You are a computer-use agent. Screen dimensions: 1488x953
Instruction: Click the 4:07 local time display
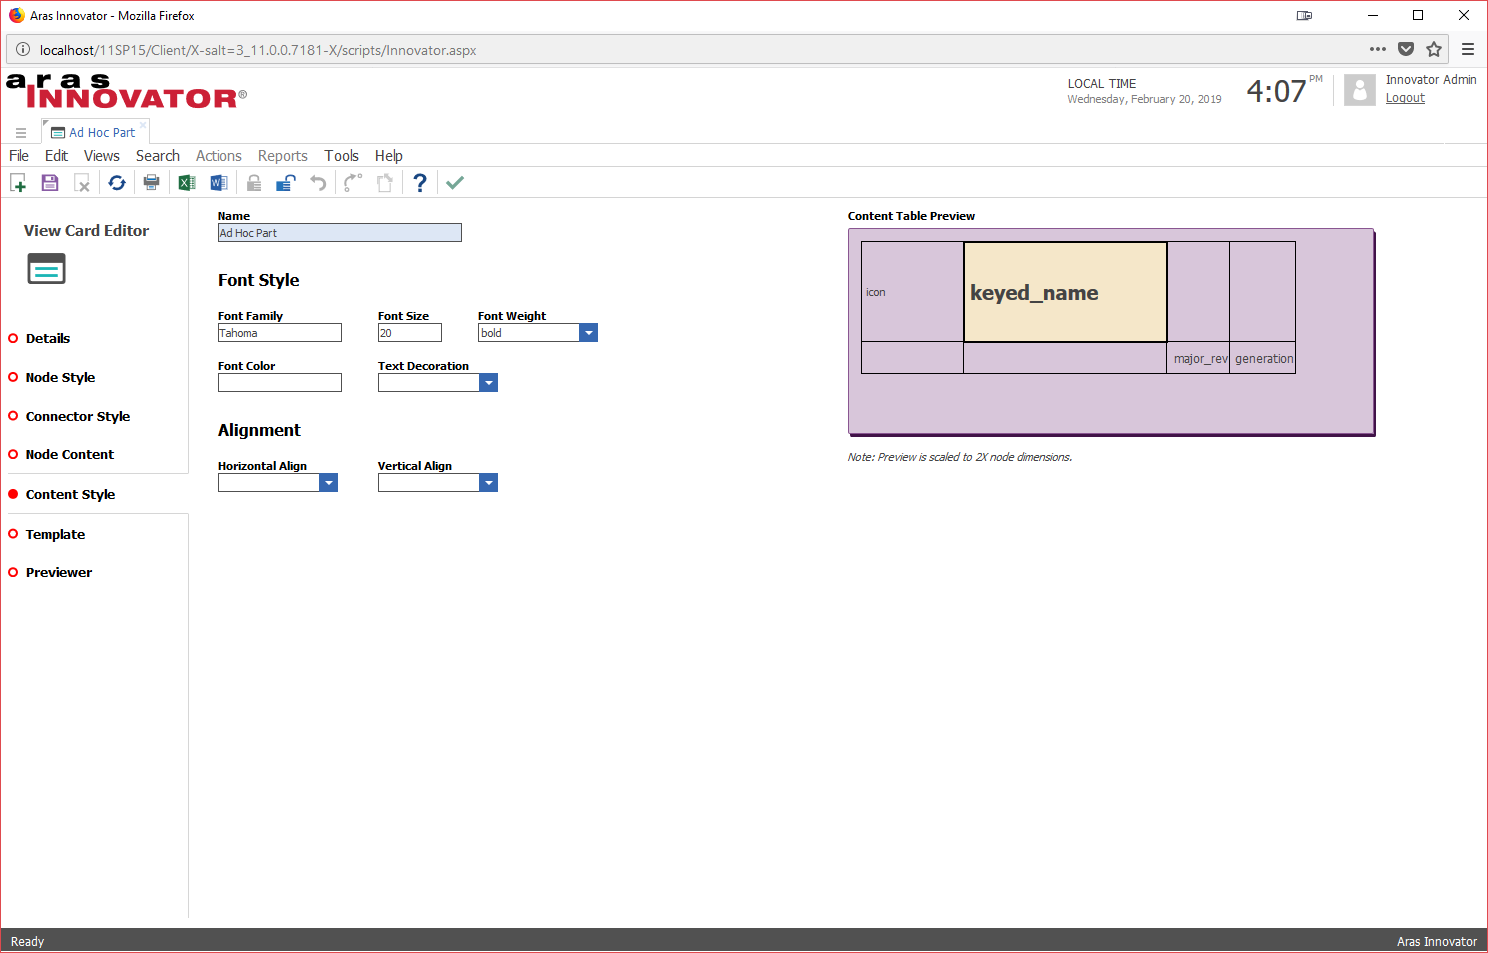[x=1276, y=91]
